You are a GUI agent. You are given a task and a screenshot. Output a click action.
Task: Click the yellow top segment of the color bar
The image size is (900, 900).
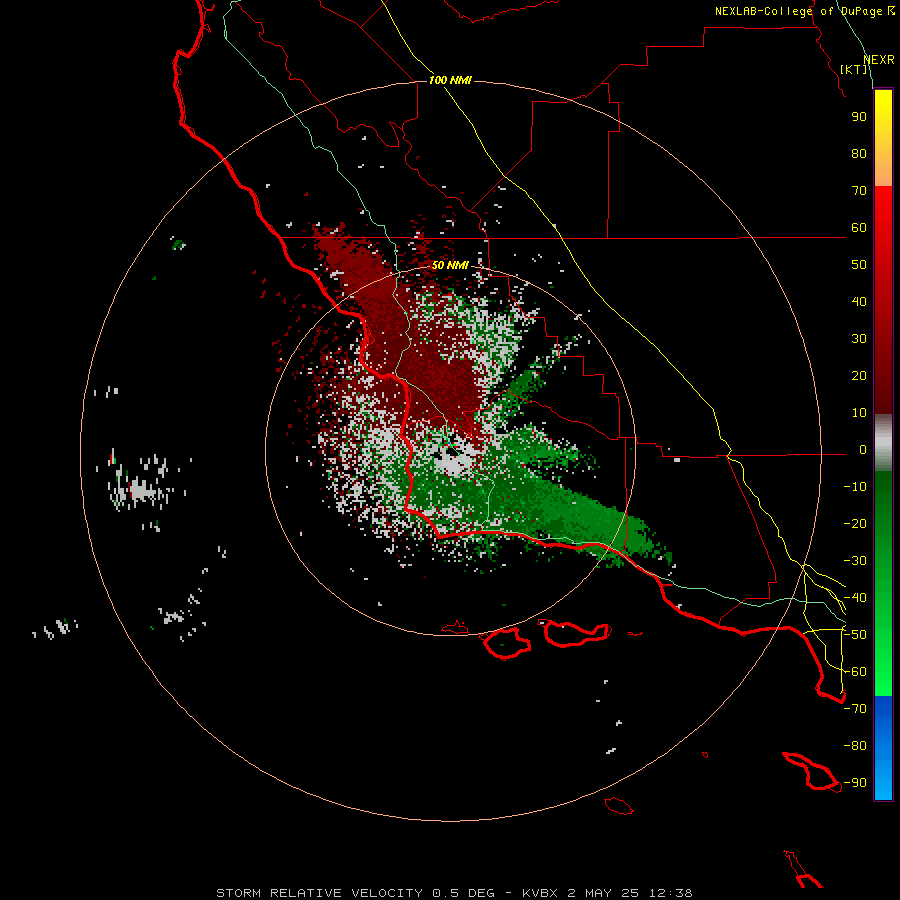883,138
